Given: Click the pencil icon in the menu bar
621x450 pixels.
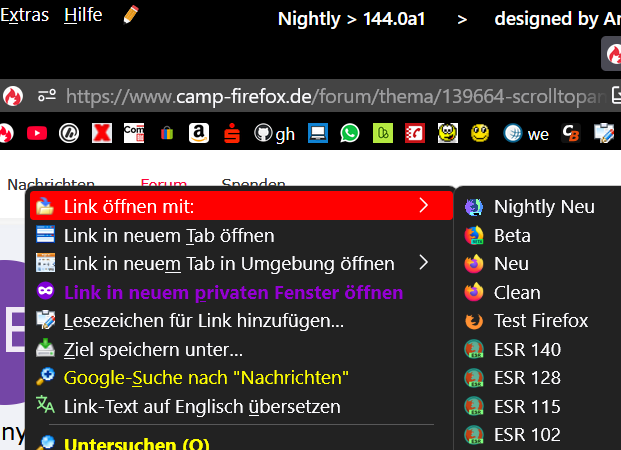Looking at the screenshot, I should point(131,14).
